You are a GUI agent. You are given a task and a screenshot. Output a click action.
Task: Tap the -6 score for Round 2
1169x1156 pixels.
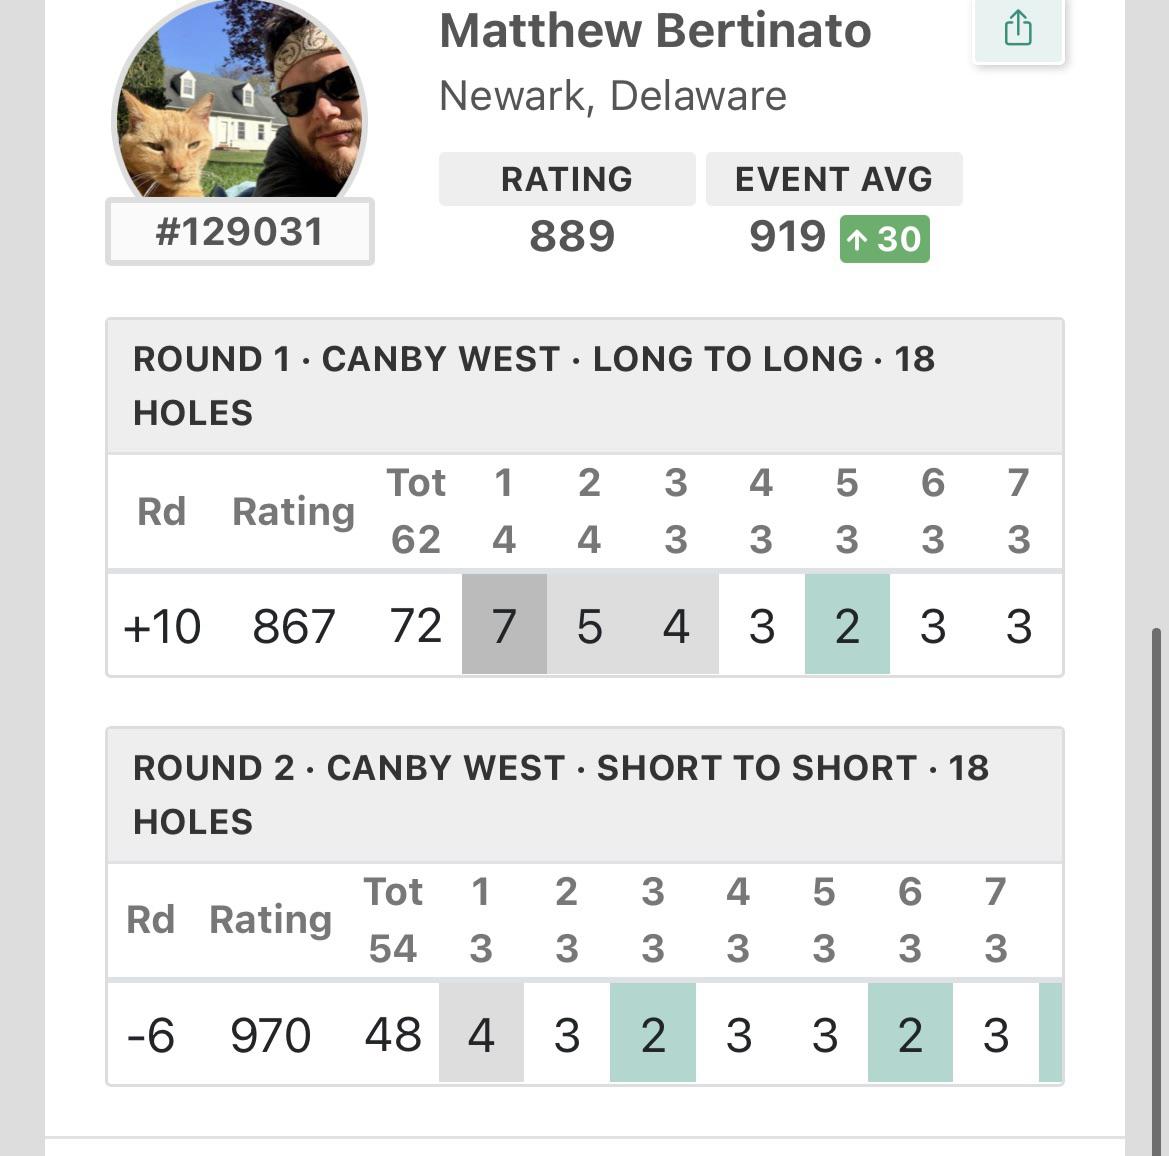(151, 1035)
